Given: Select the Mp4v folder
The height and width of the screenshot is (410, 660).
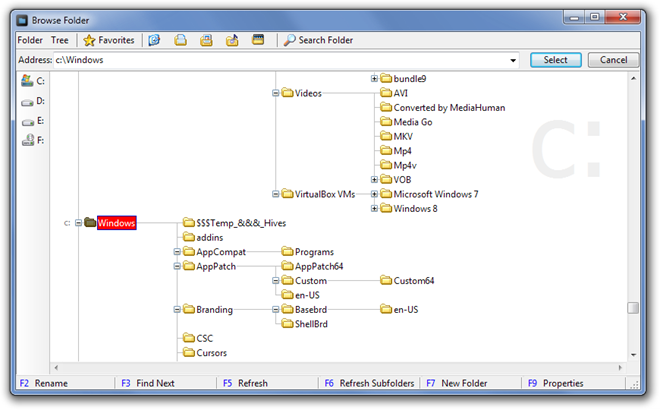Looking at the screenshot, I should coord(398,165).
